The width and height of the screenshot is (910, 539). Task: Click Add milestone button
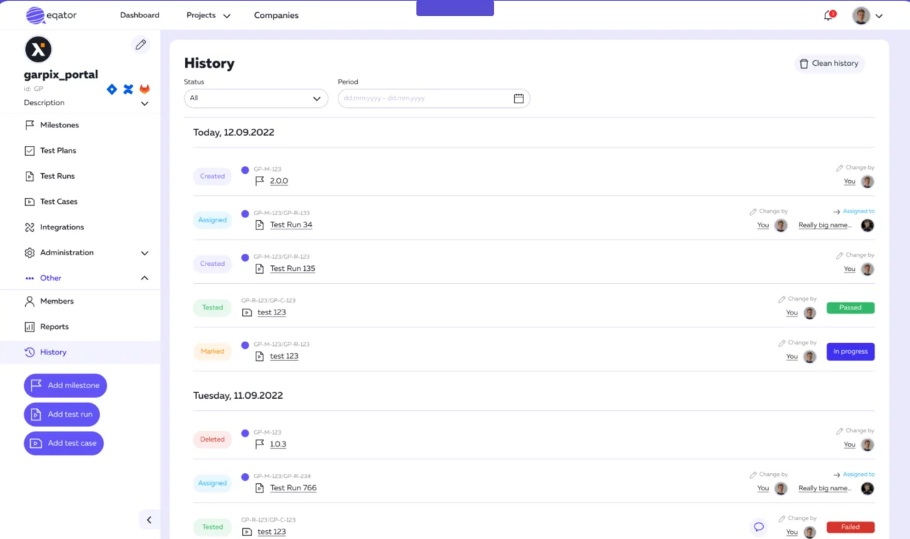(x=66, y=385)
